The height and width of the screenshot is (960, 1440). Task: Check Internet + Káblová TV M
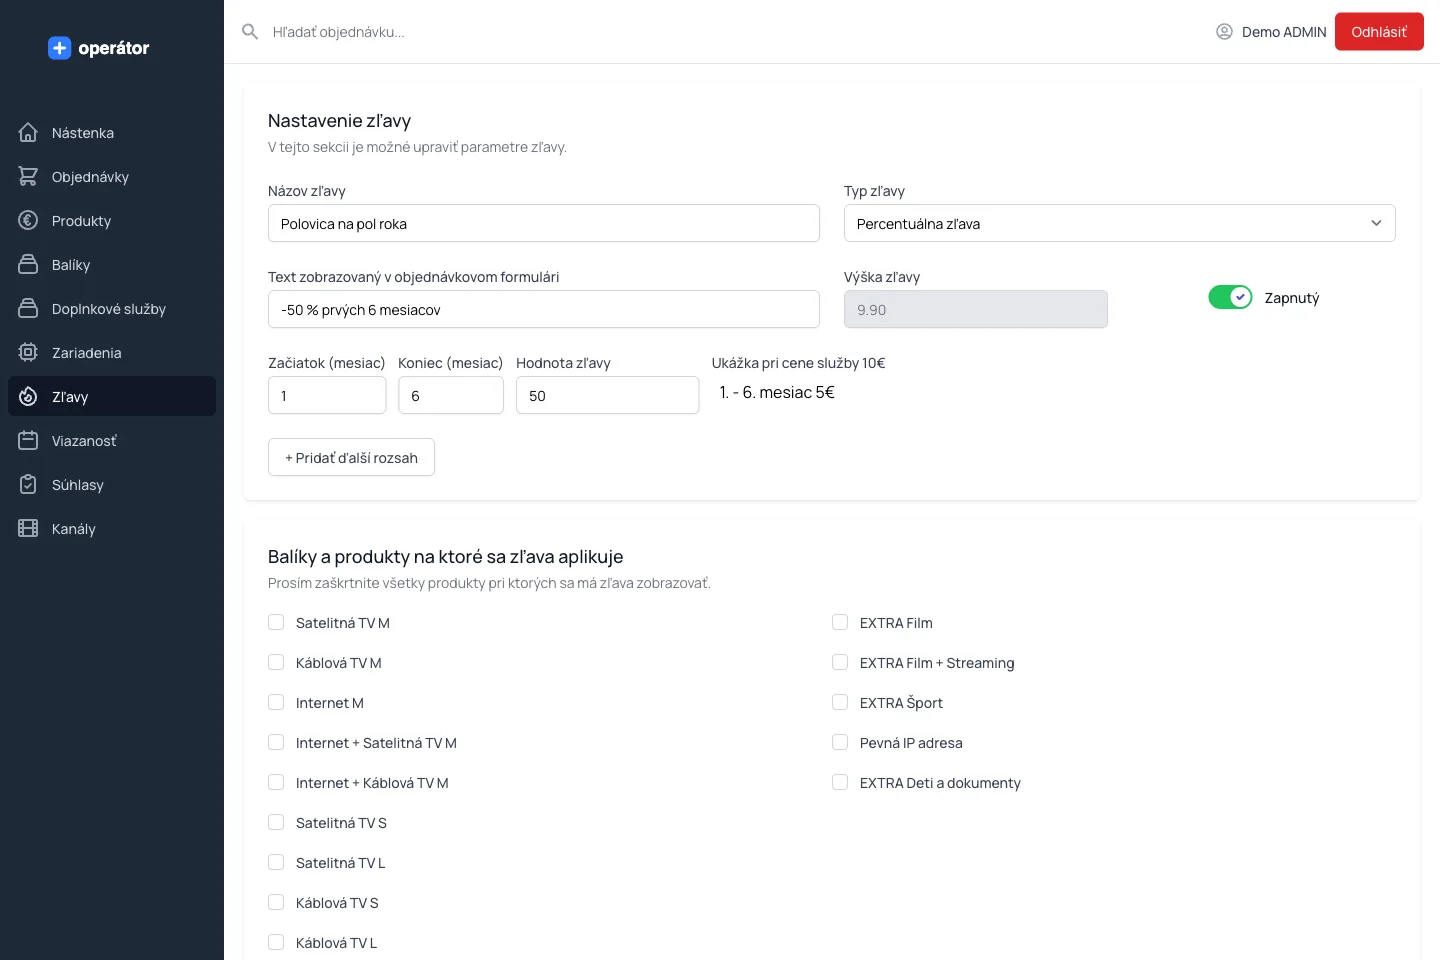point(276,782)
